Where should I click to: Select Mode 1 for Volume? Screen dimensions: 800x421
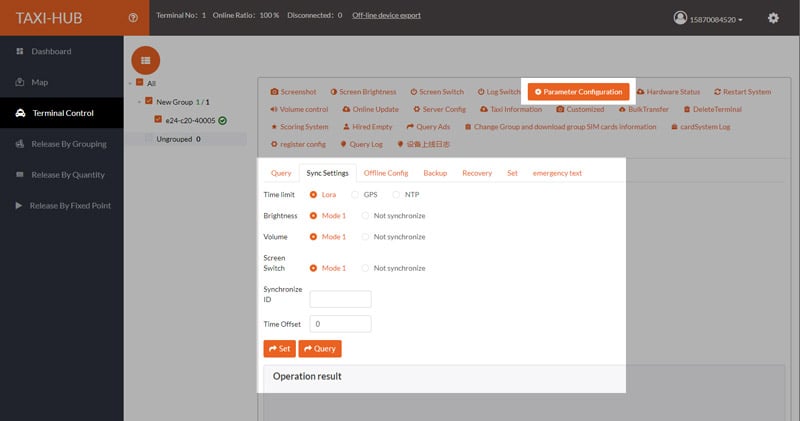(x=313, y=237)
